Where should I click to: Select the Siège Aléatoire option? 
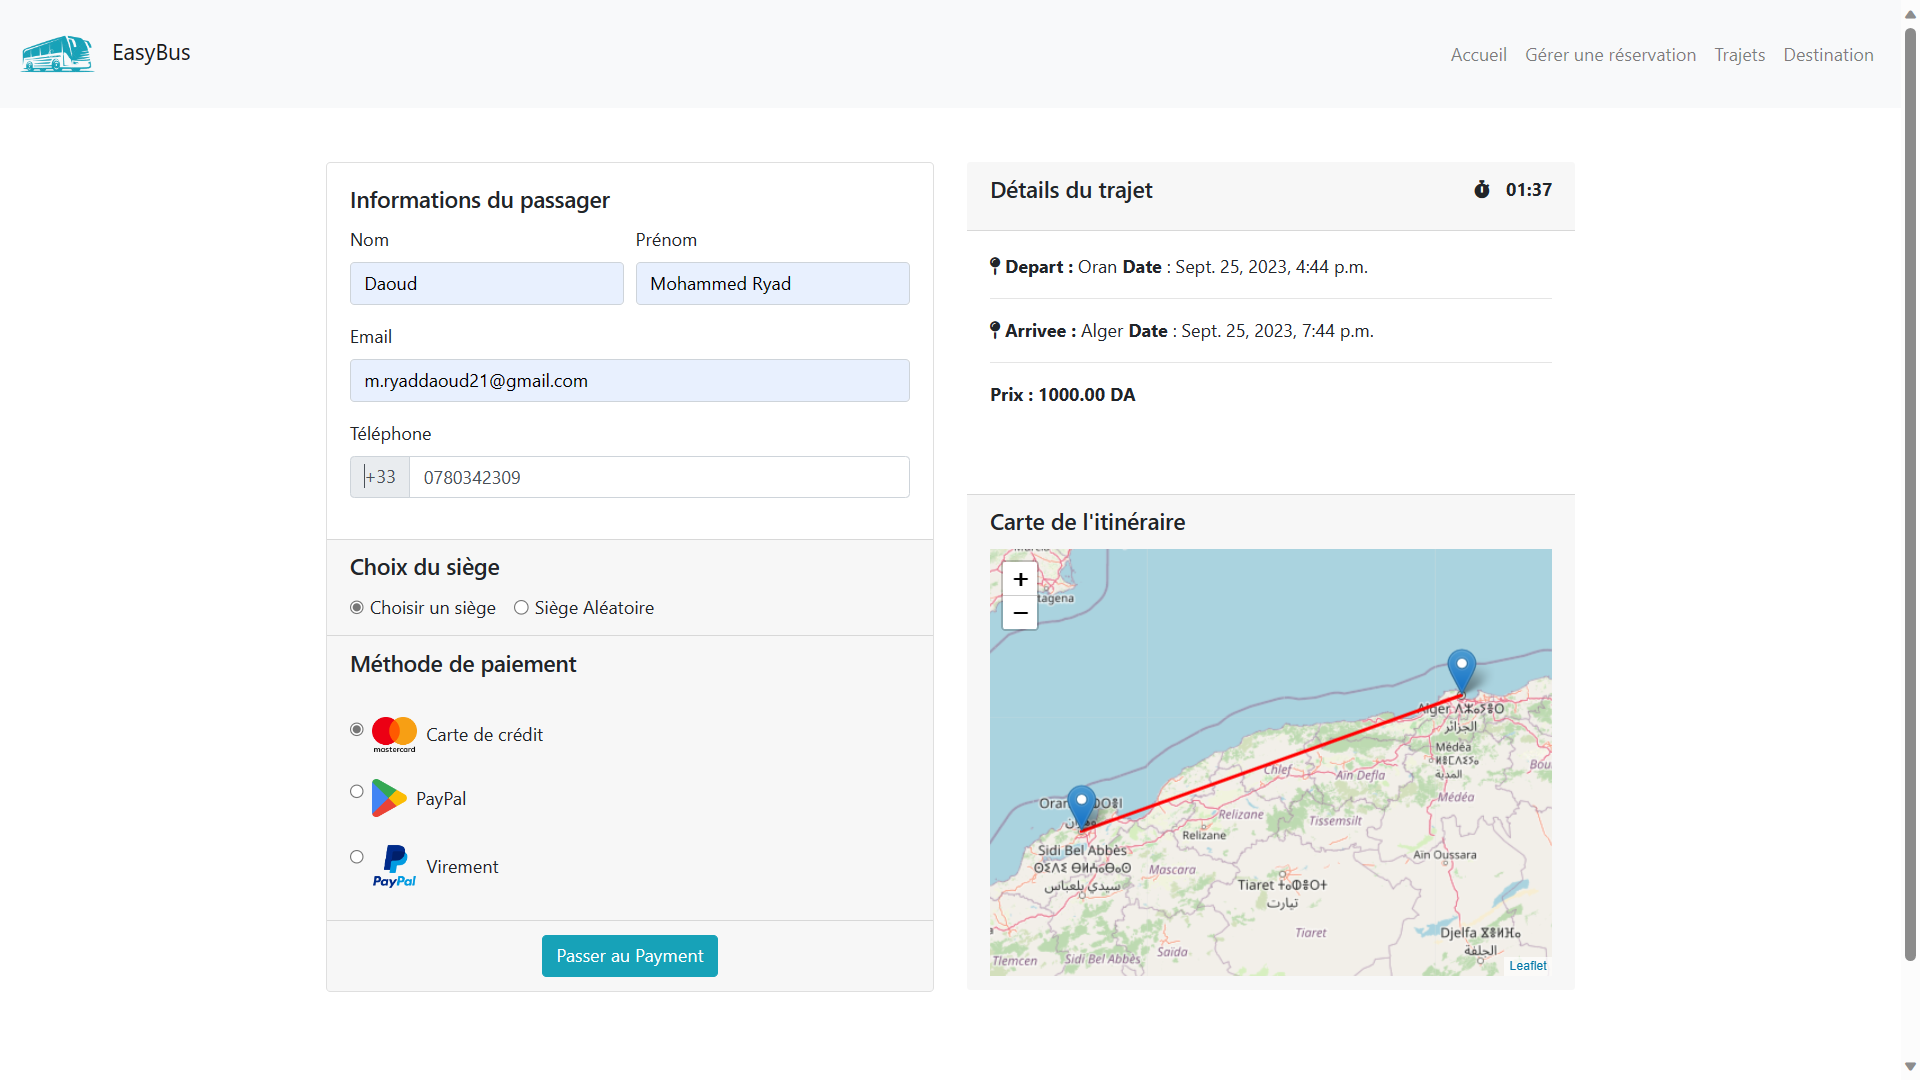[521, 607]
